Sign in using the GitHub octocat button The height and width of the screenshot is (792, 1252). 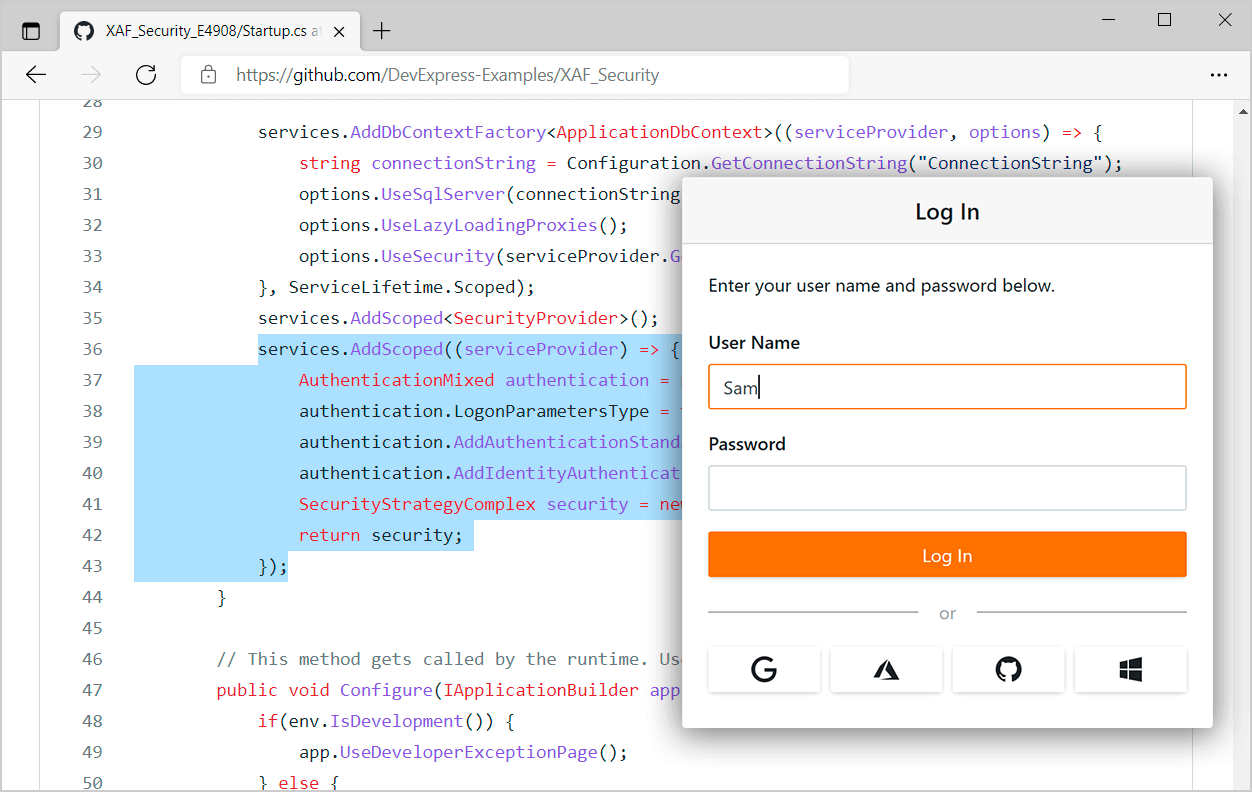1008,669
